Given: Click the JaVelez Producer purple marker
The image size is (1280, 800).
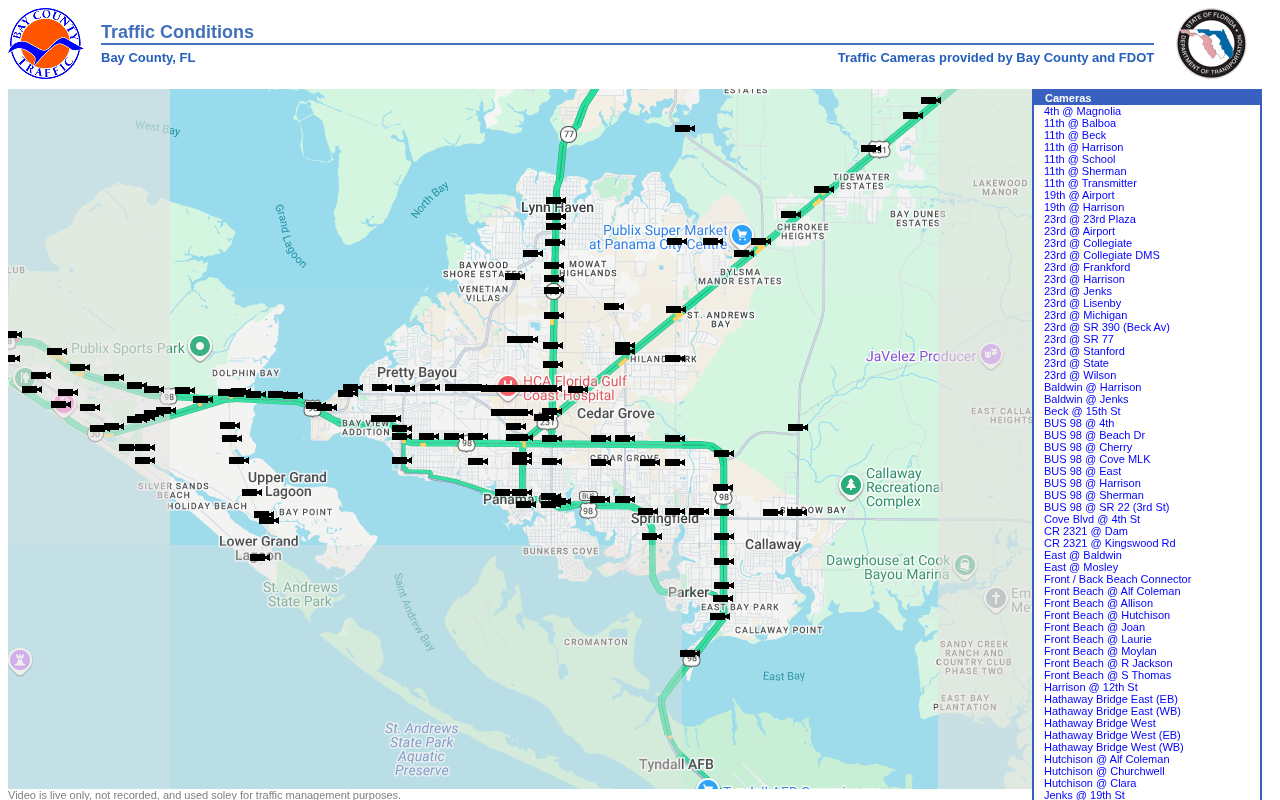Looking at the screenshot, I should [x=991, y=355].
